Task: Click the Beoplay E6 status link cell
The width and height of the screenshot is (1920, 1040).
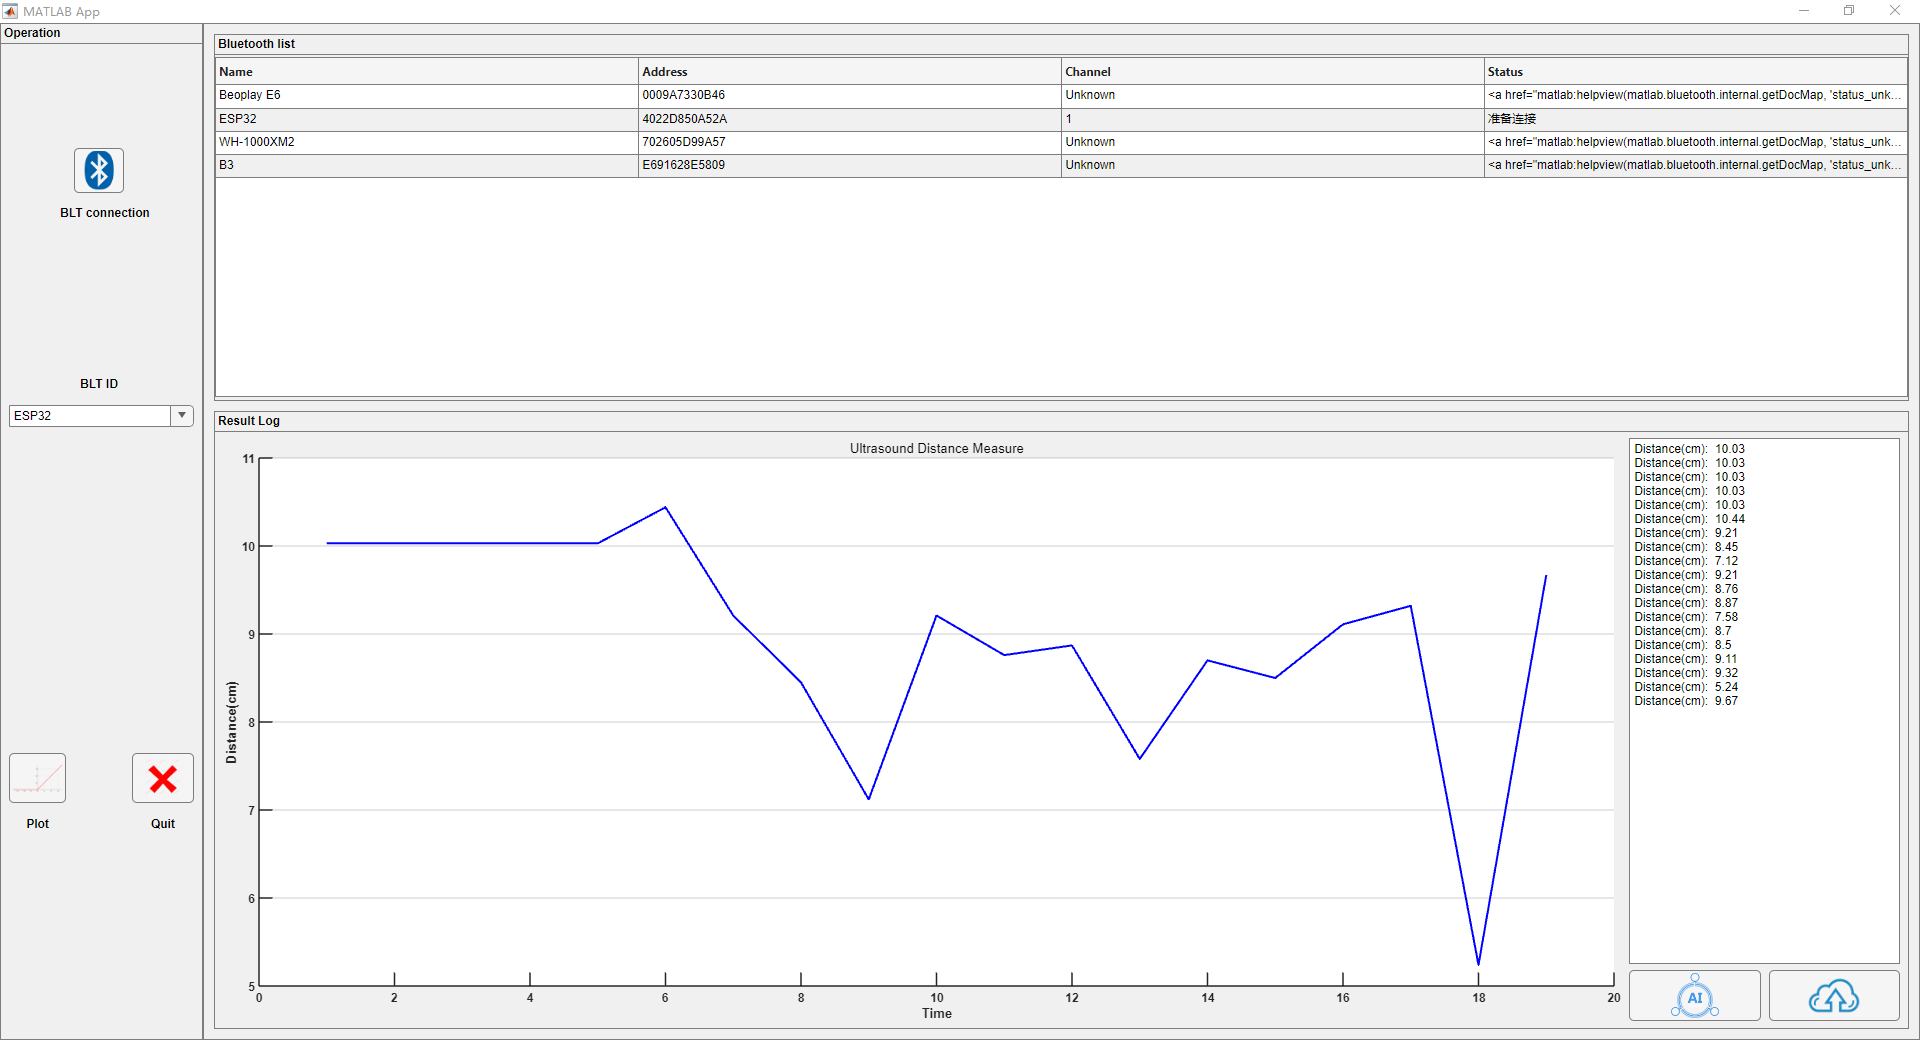Action: (1694, 95)
